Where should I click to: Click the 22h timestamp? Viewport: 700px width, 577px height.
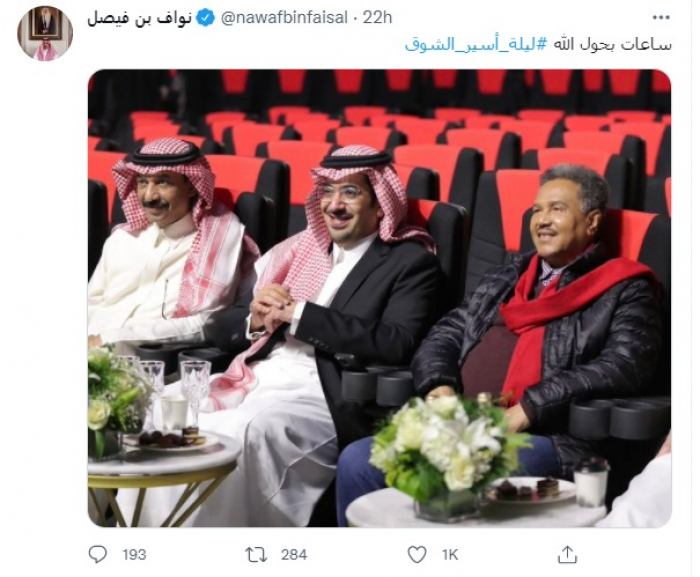click(x=377, y=18)
